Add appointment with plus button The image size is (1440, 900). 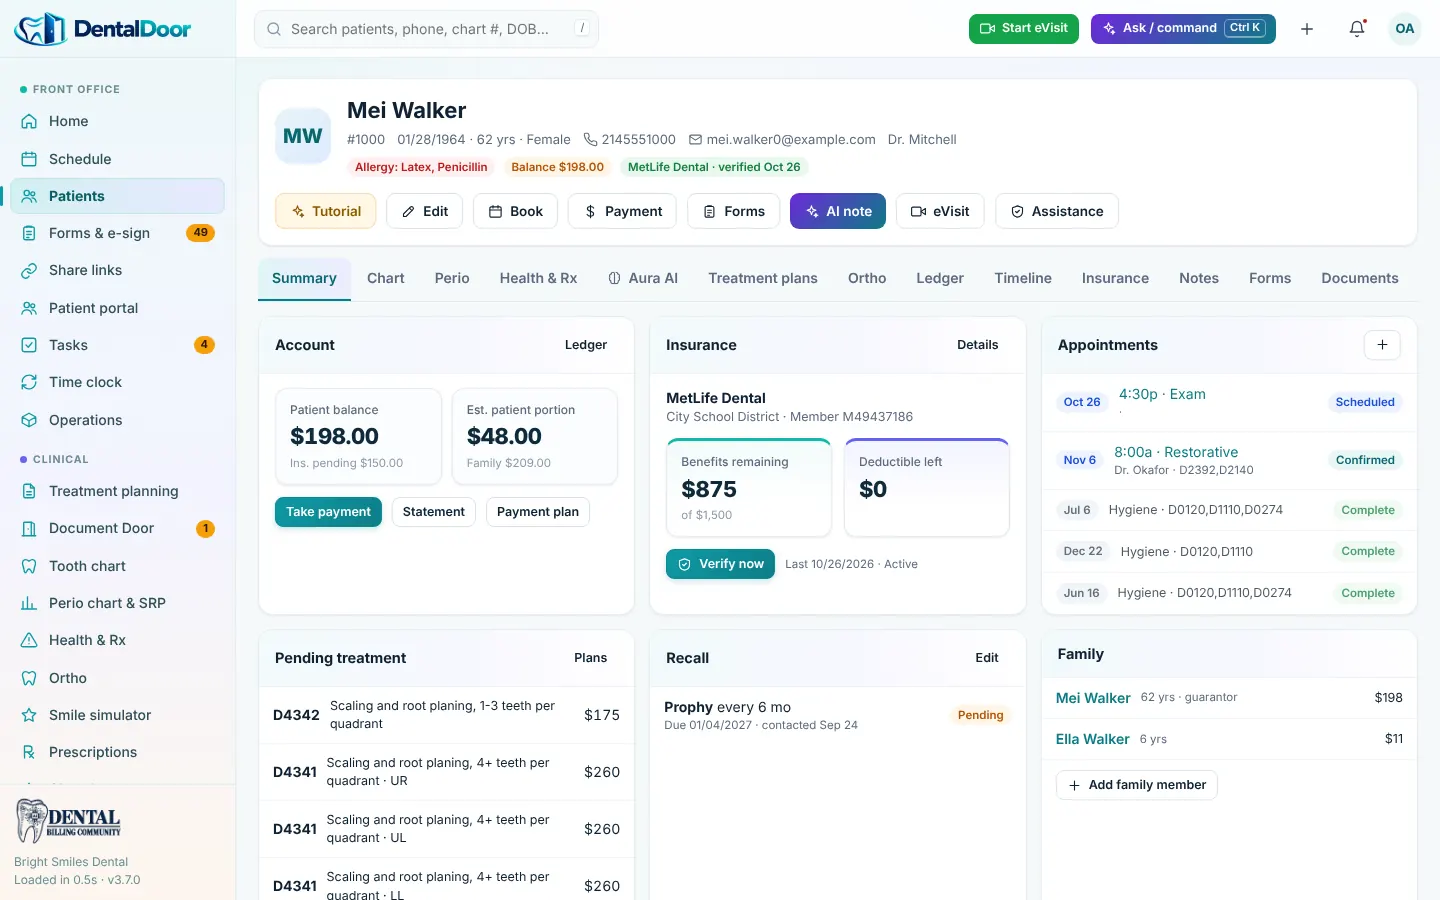[x=1382, y=345]
